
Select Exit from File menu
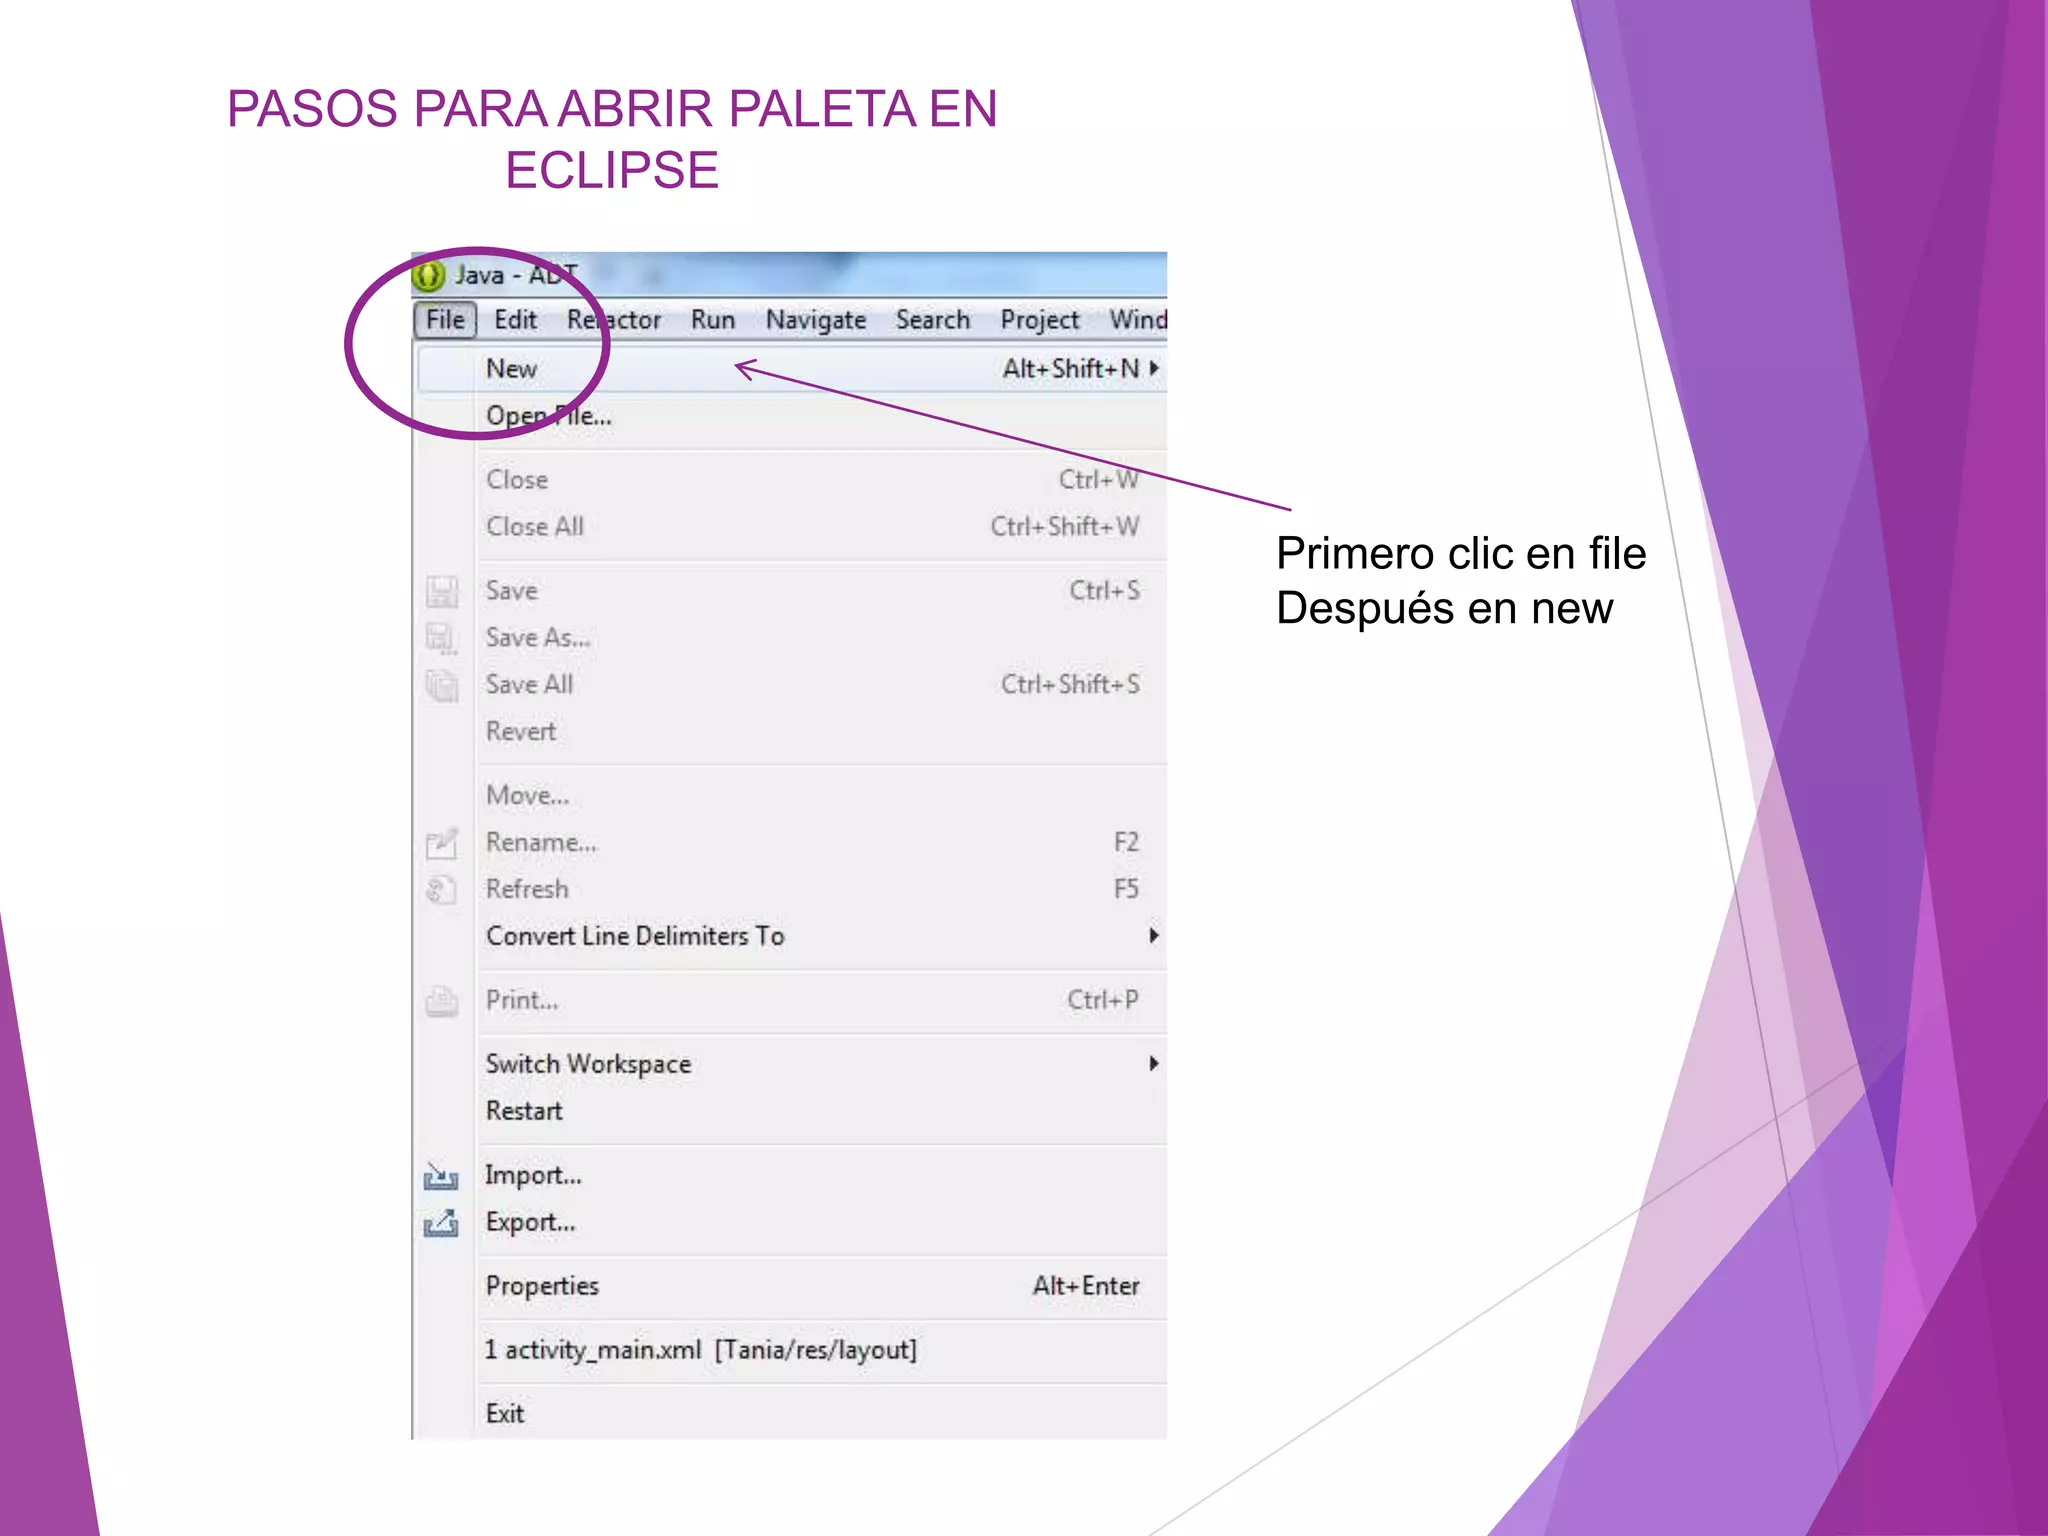(x=791, y=1415)
